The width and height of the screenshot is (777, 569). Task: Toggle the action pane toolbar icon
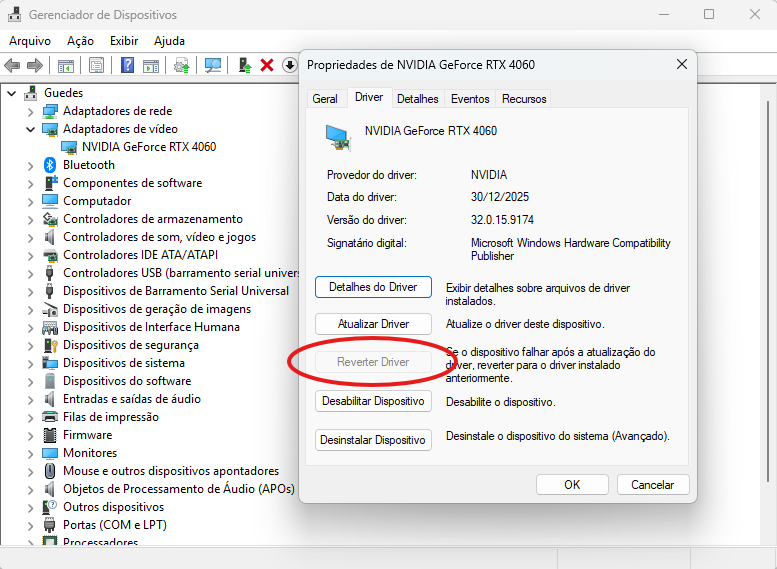pyautogui.click(x=151, y=65)
